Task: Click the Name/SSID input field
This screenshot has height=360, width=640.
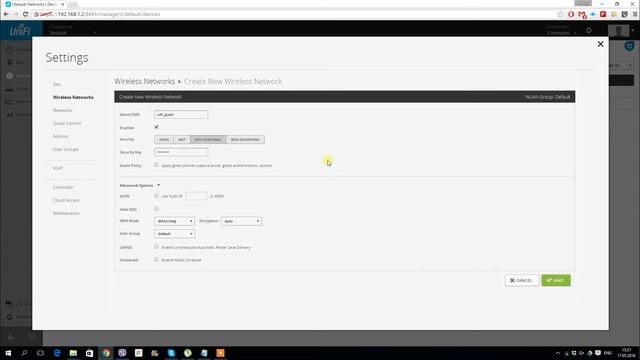Action: tap(181, 114)
